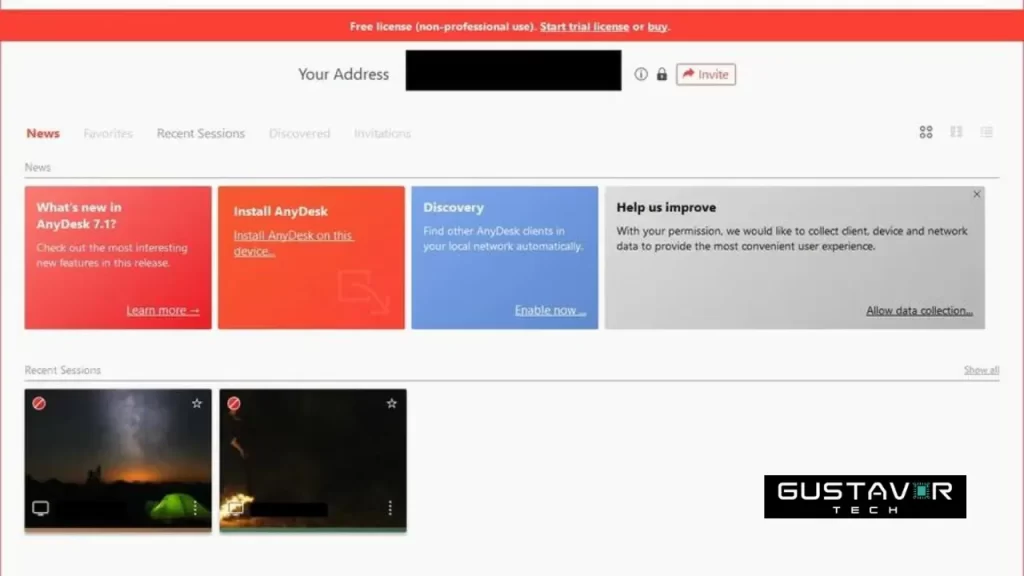Click the buy link in banner

click(x=657, y=27)
